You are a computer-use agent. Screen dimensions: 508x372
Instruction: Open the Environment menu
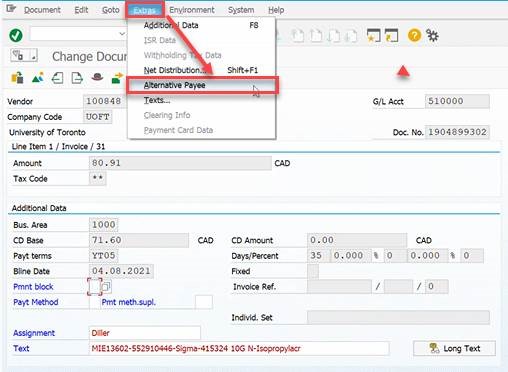click(x=192, y=10)
